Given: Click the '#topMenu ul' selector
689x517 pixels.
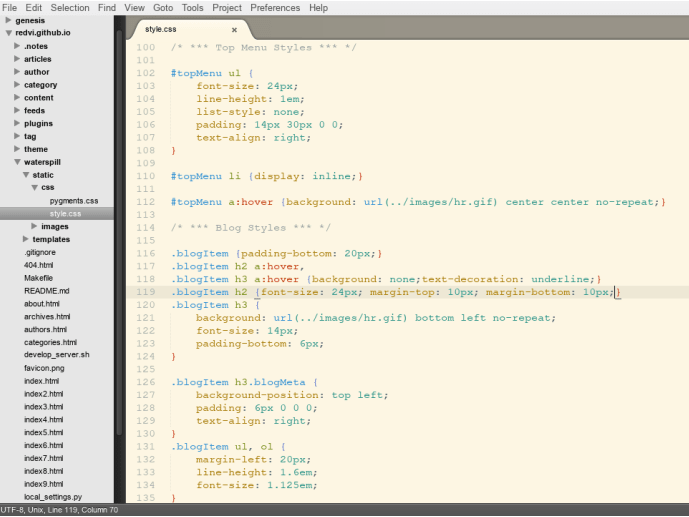Looking at the screenshot, I should [x=206, y=73].
